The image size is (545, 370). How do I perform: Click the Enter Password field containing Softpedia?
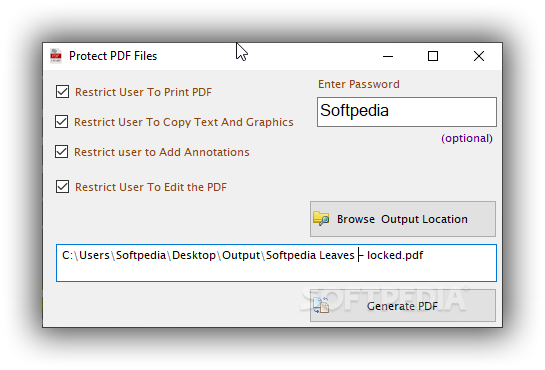[407, 112]
